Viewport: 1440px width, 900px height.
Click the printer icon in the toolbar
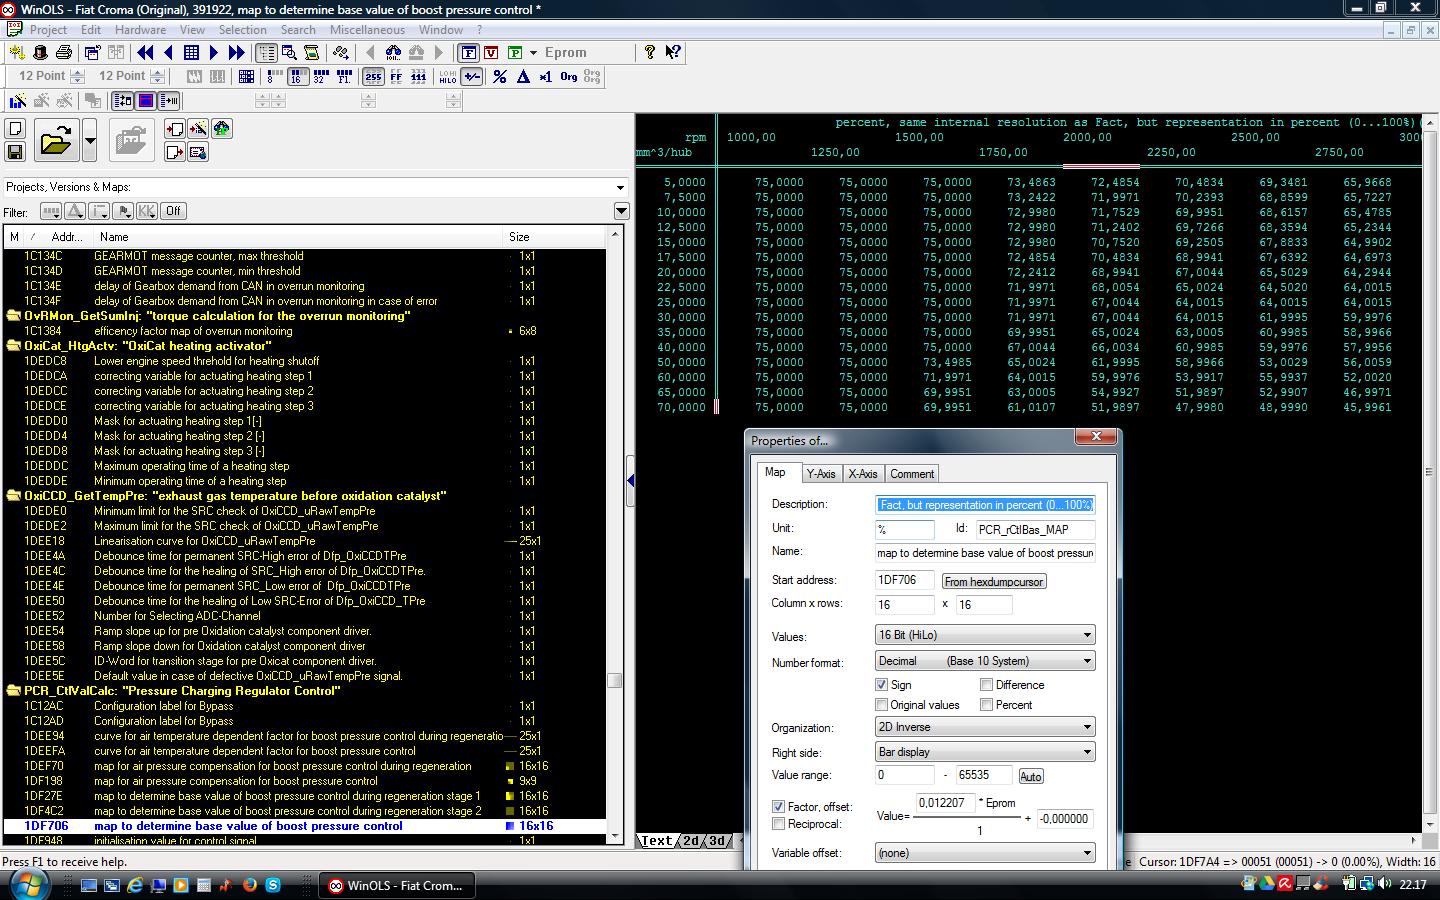tap(64, 52)
